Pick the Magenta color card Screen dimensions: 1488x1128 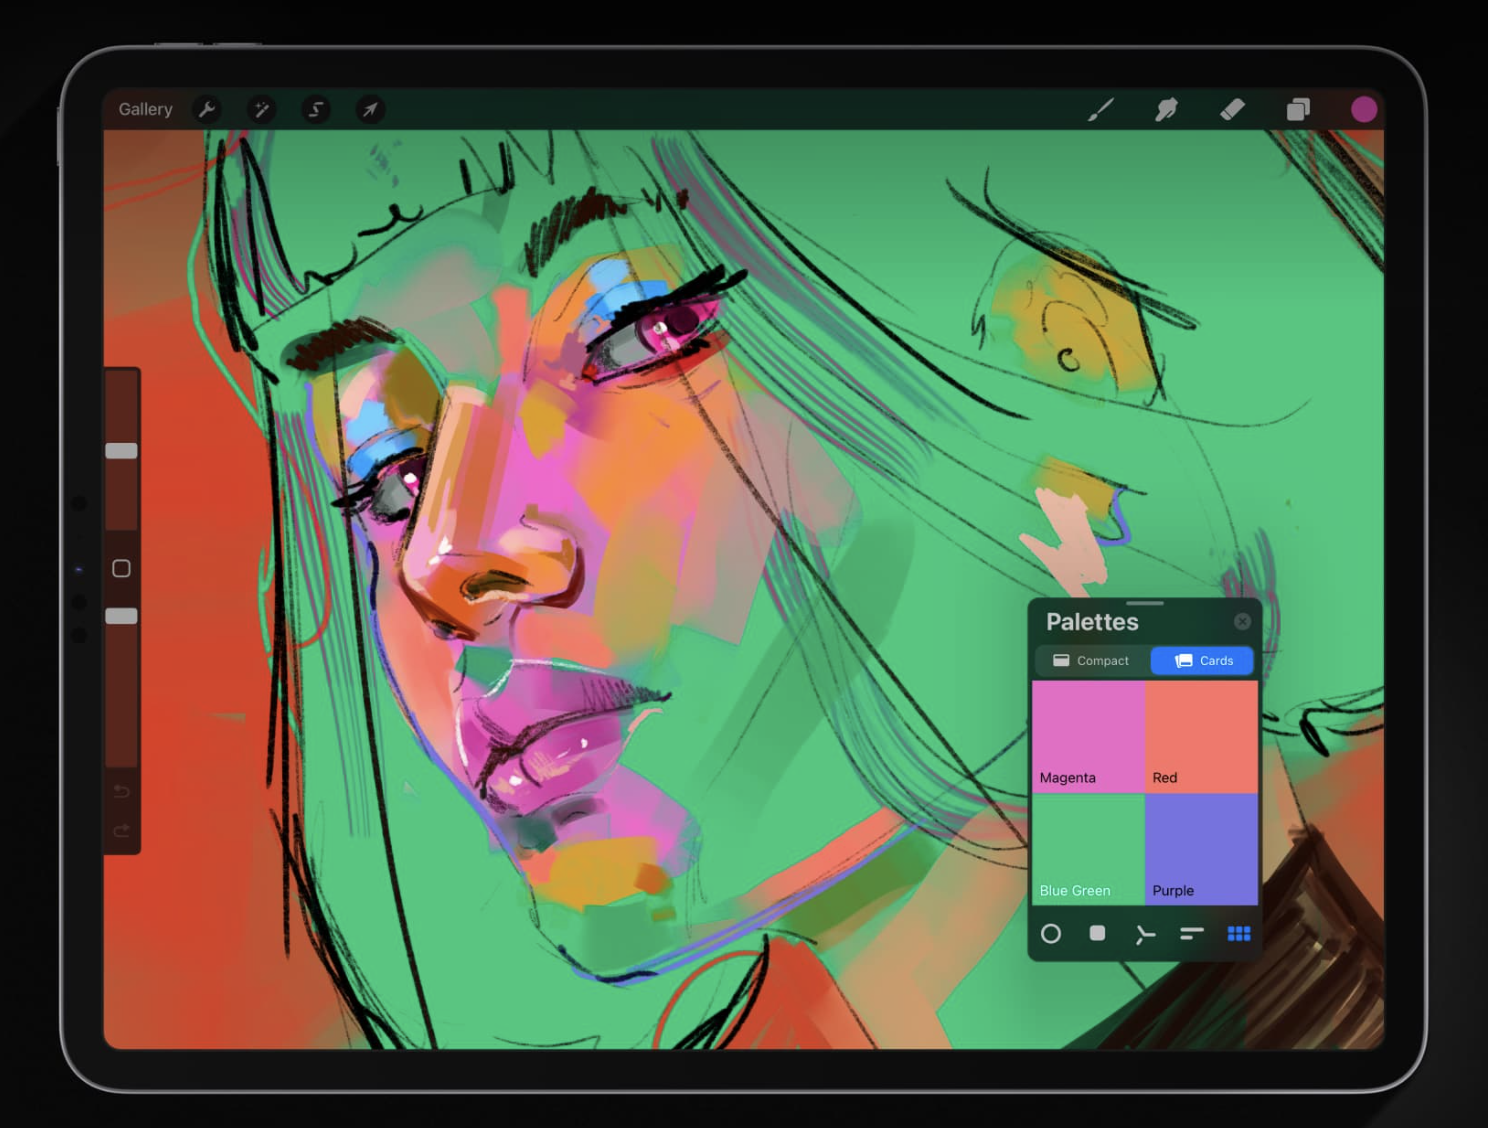(x=1088, y=736)
